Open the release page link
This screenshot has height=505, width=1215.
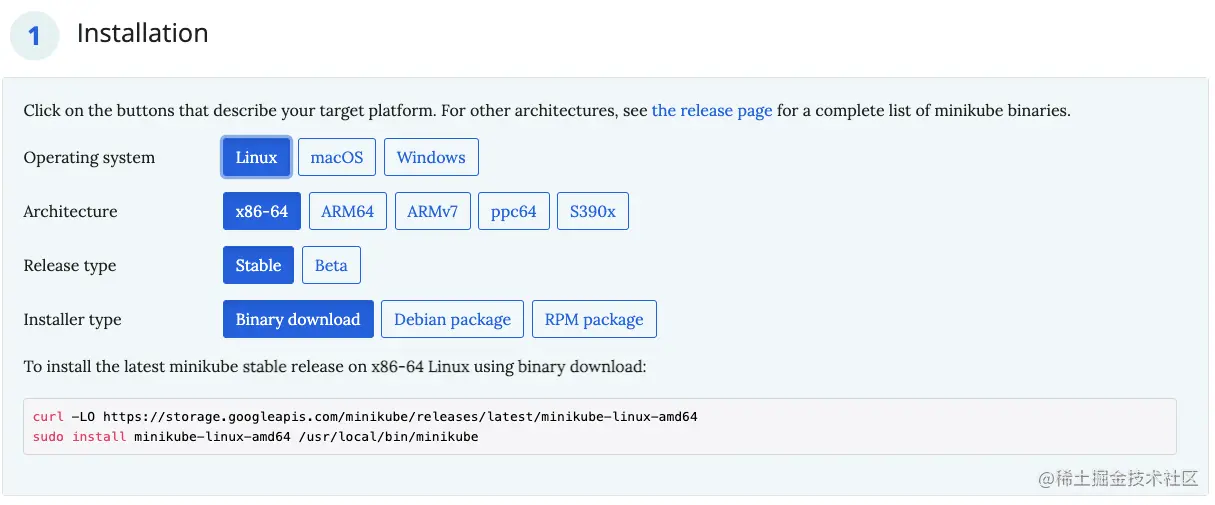(712, 110)
